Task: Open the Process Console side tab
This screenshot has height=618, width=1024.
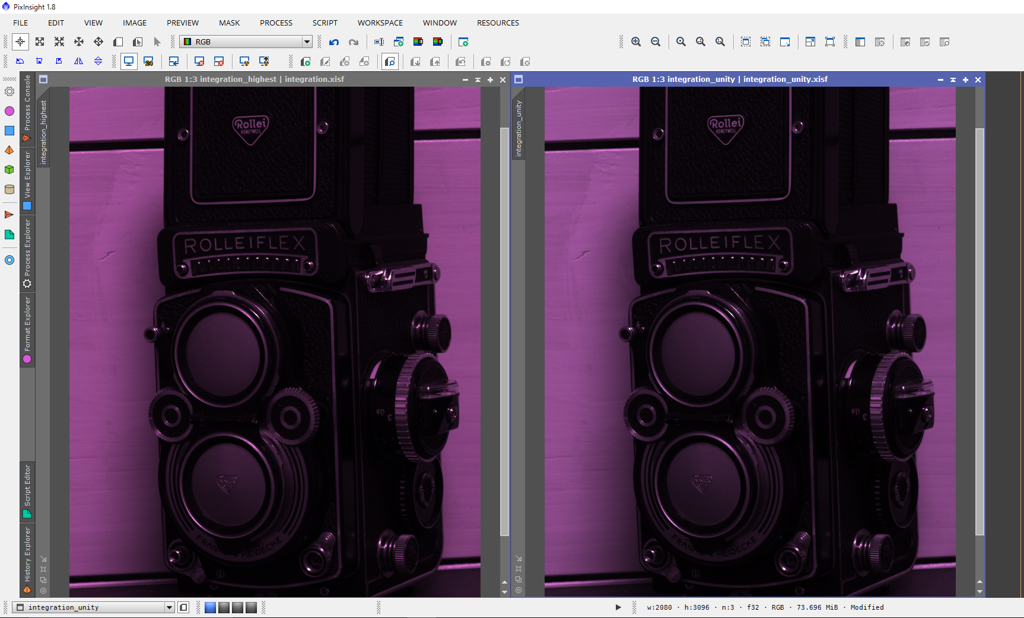Action: [x=27, y=108]
